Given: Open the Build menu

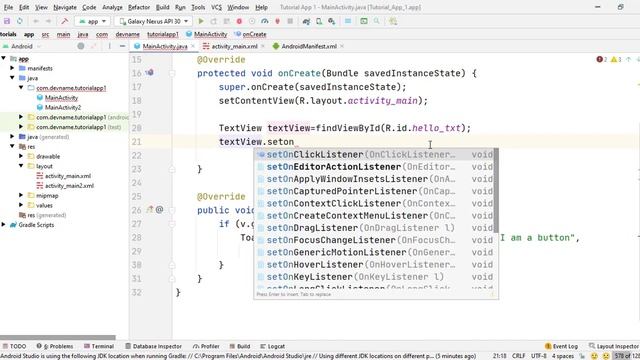Looking at the screenshot, I should tap(162, 7).
